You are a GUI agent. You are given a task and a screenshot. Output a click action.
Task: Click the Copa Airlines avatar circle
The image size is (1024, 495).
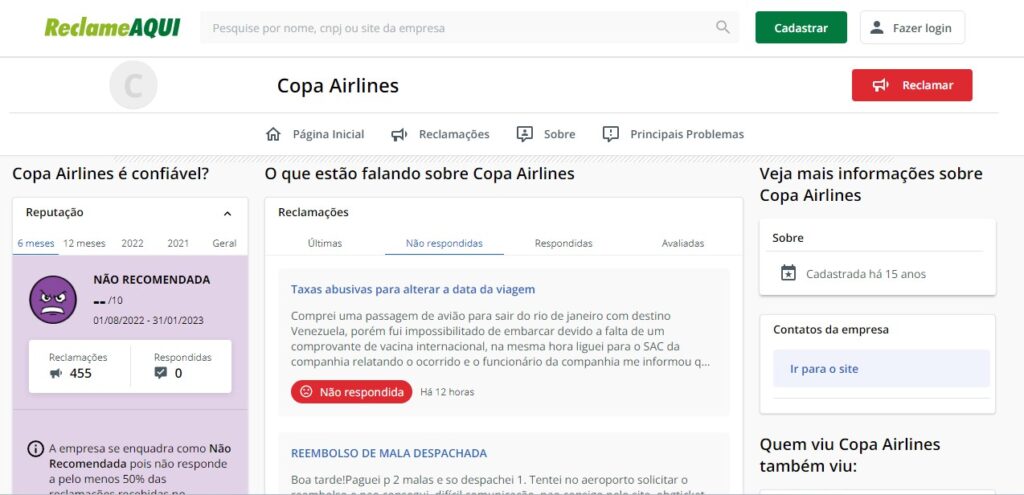click(x=133, y=85)
